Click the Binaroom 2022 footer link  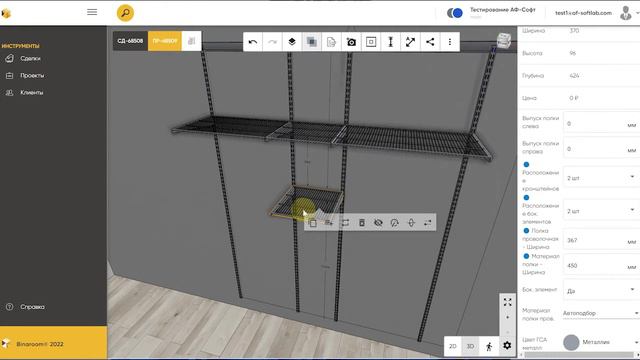pos(40,344)
